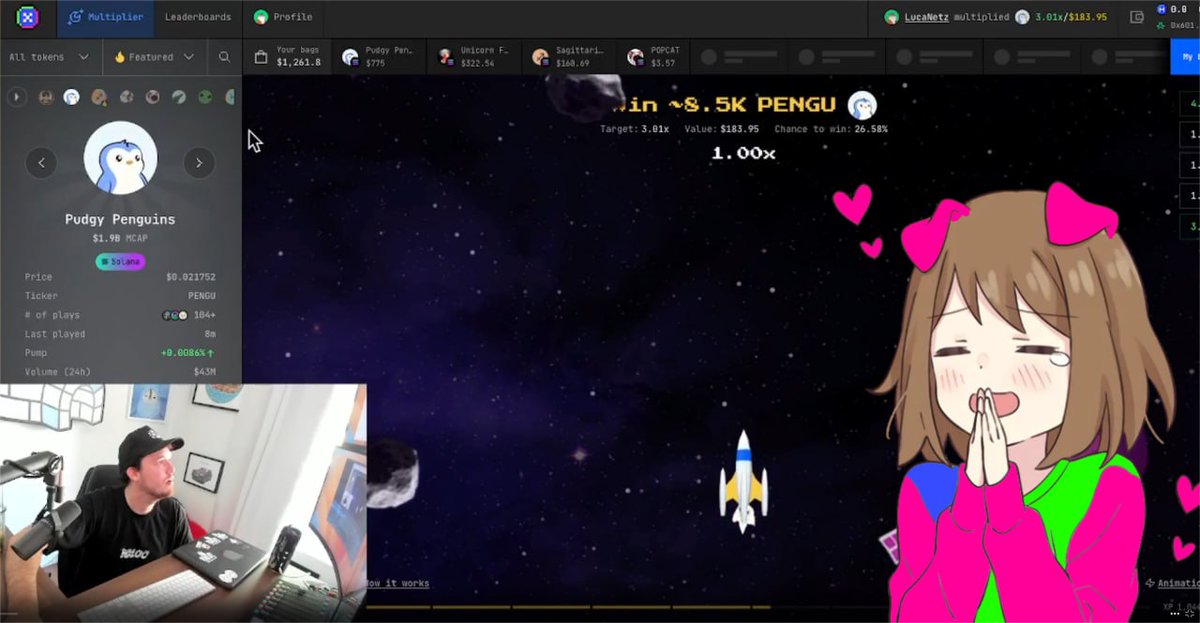Select the POPCAT $3.57 bag

click(x=651, y=57)
